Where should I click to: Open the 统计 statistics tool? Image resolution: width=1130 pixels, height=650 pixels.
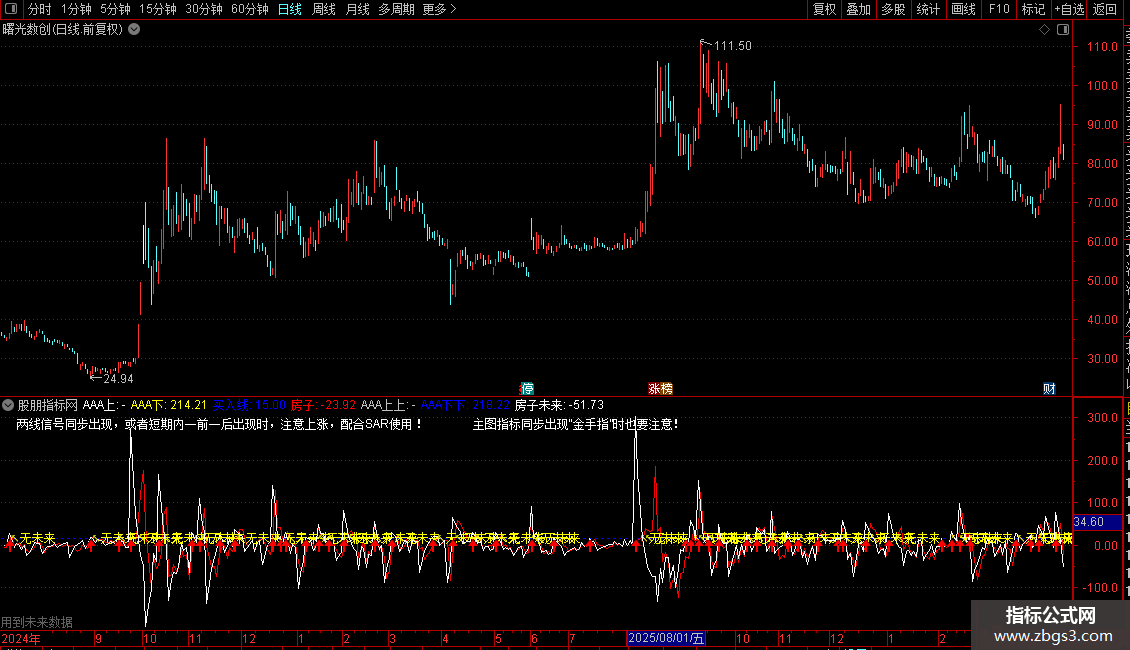pos(928,9)
